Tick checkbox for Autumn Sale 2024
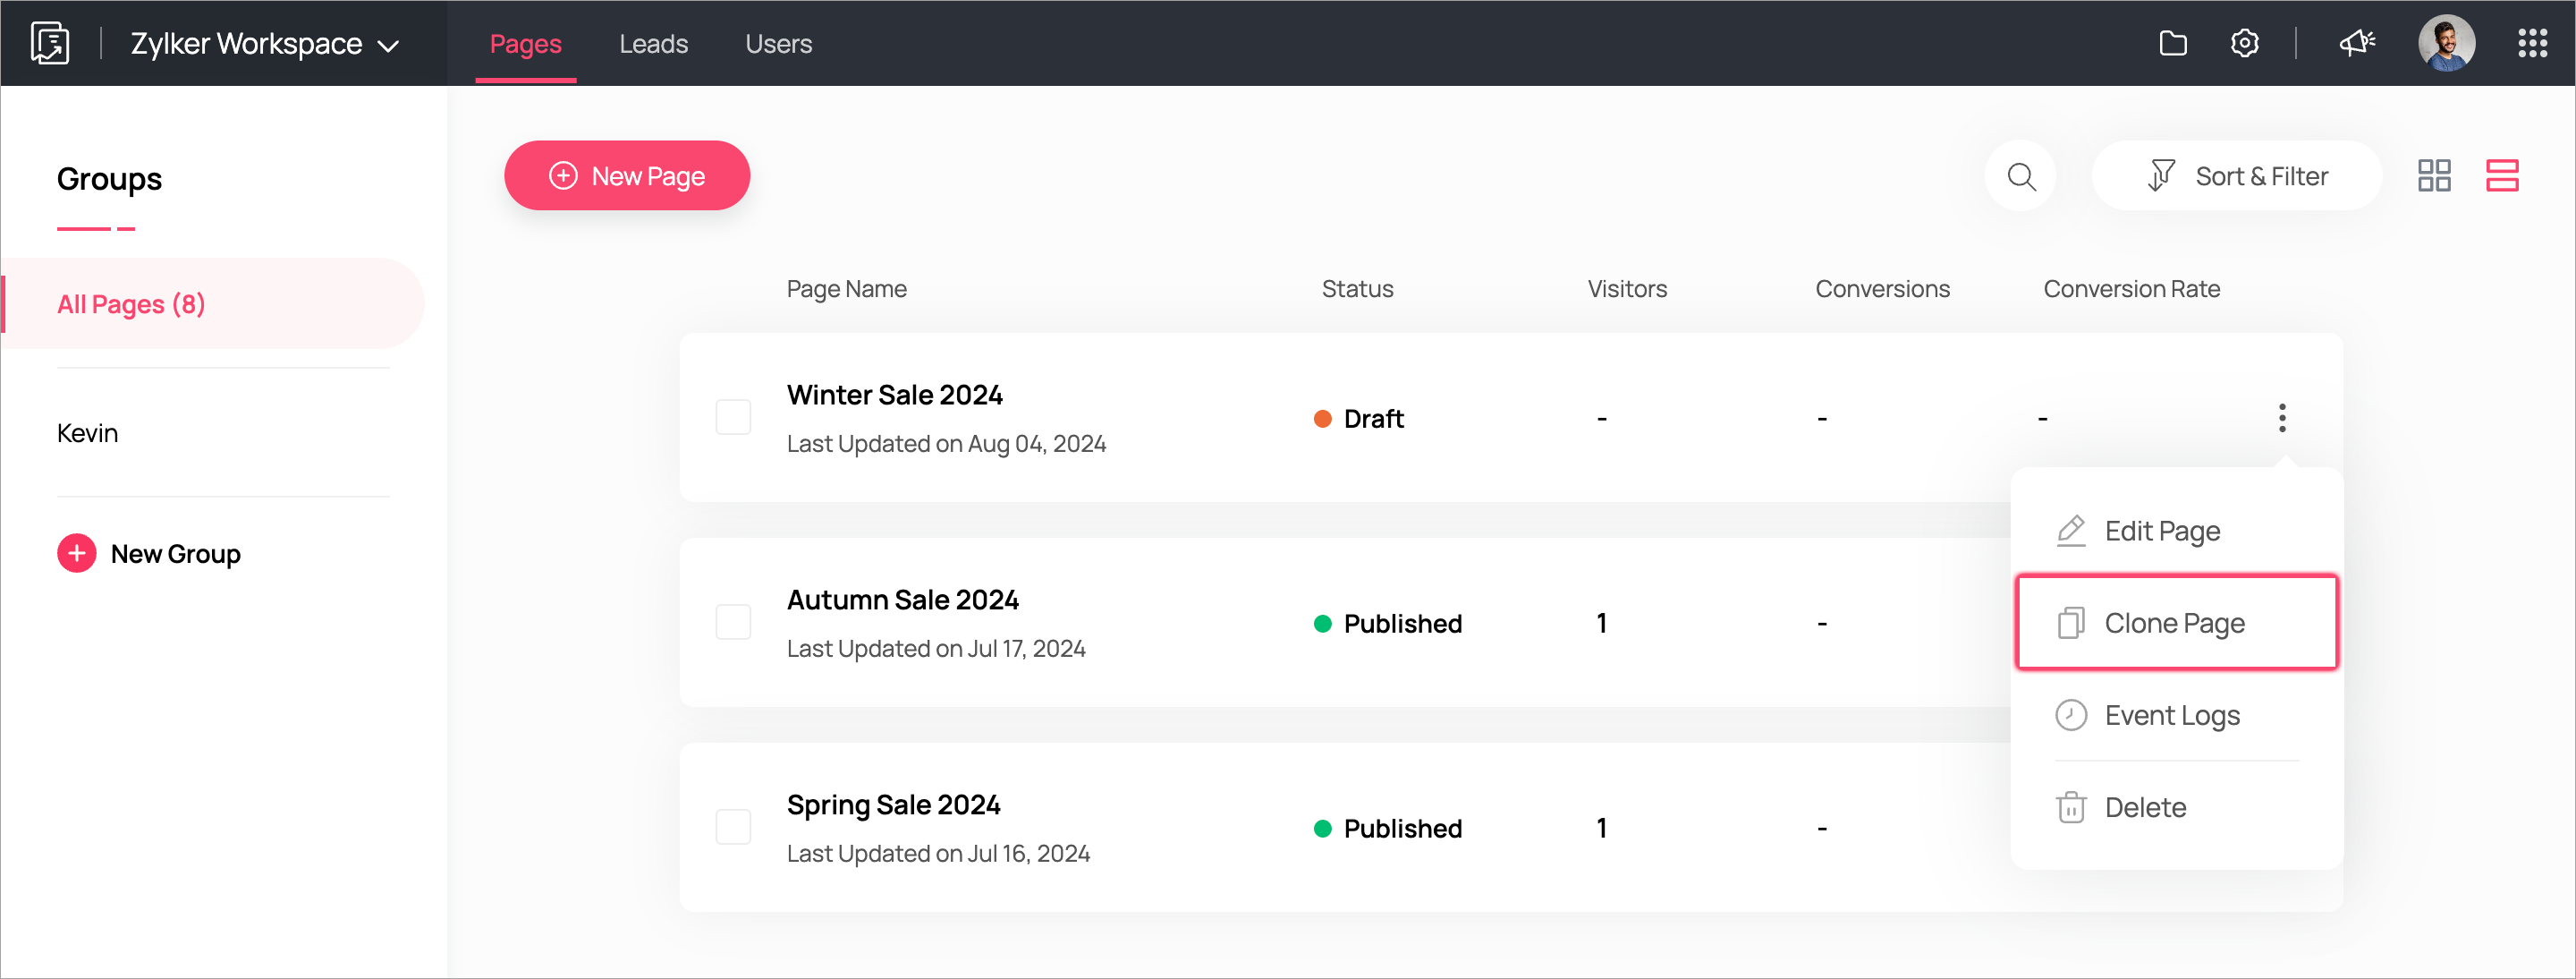2576x979 pixels. pyautogui.click(x=733, y=623)
